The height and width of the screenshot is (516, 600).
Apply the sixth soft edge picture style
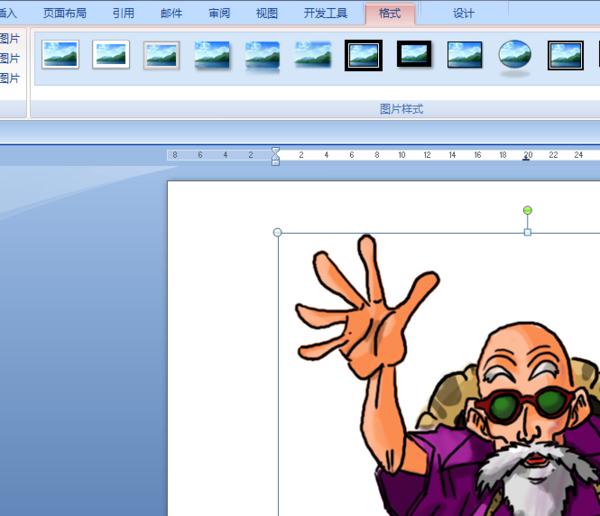click(313, 55)
